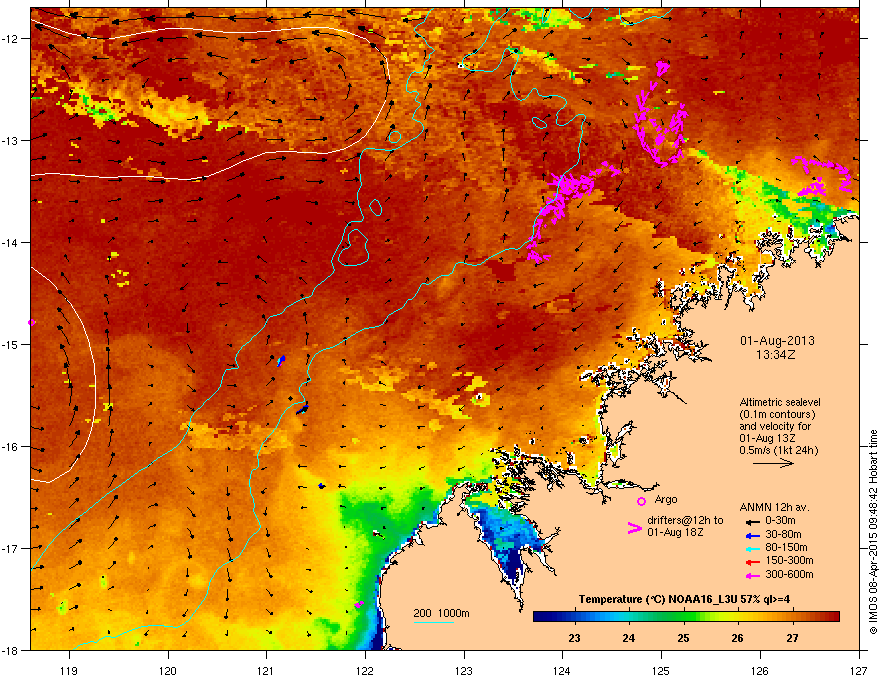Click the 'Argo' legend label
The width and height of the screenshot is (880, 680).
(x=666, y=499)
